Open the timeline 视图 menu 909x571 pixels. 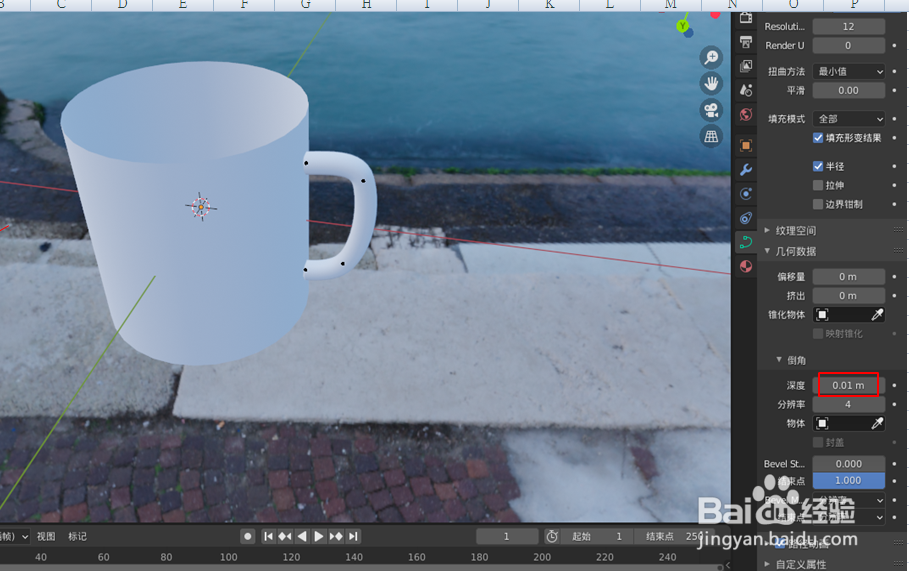coord(46,536)
